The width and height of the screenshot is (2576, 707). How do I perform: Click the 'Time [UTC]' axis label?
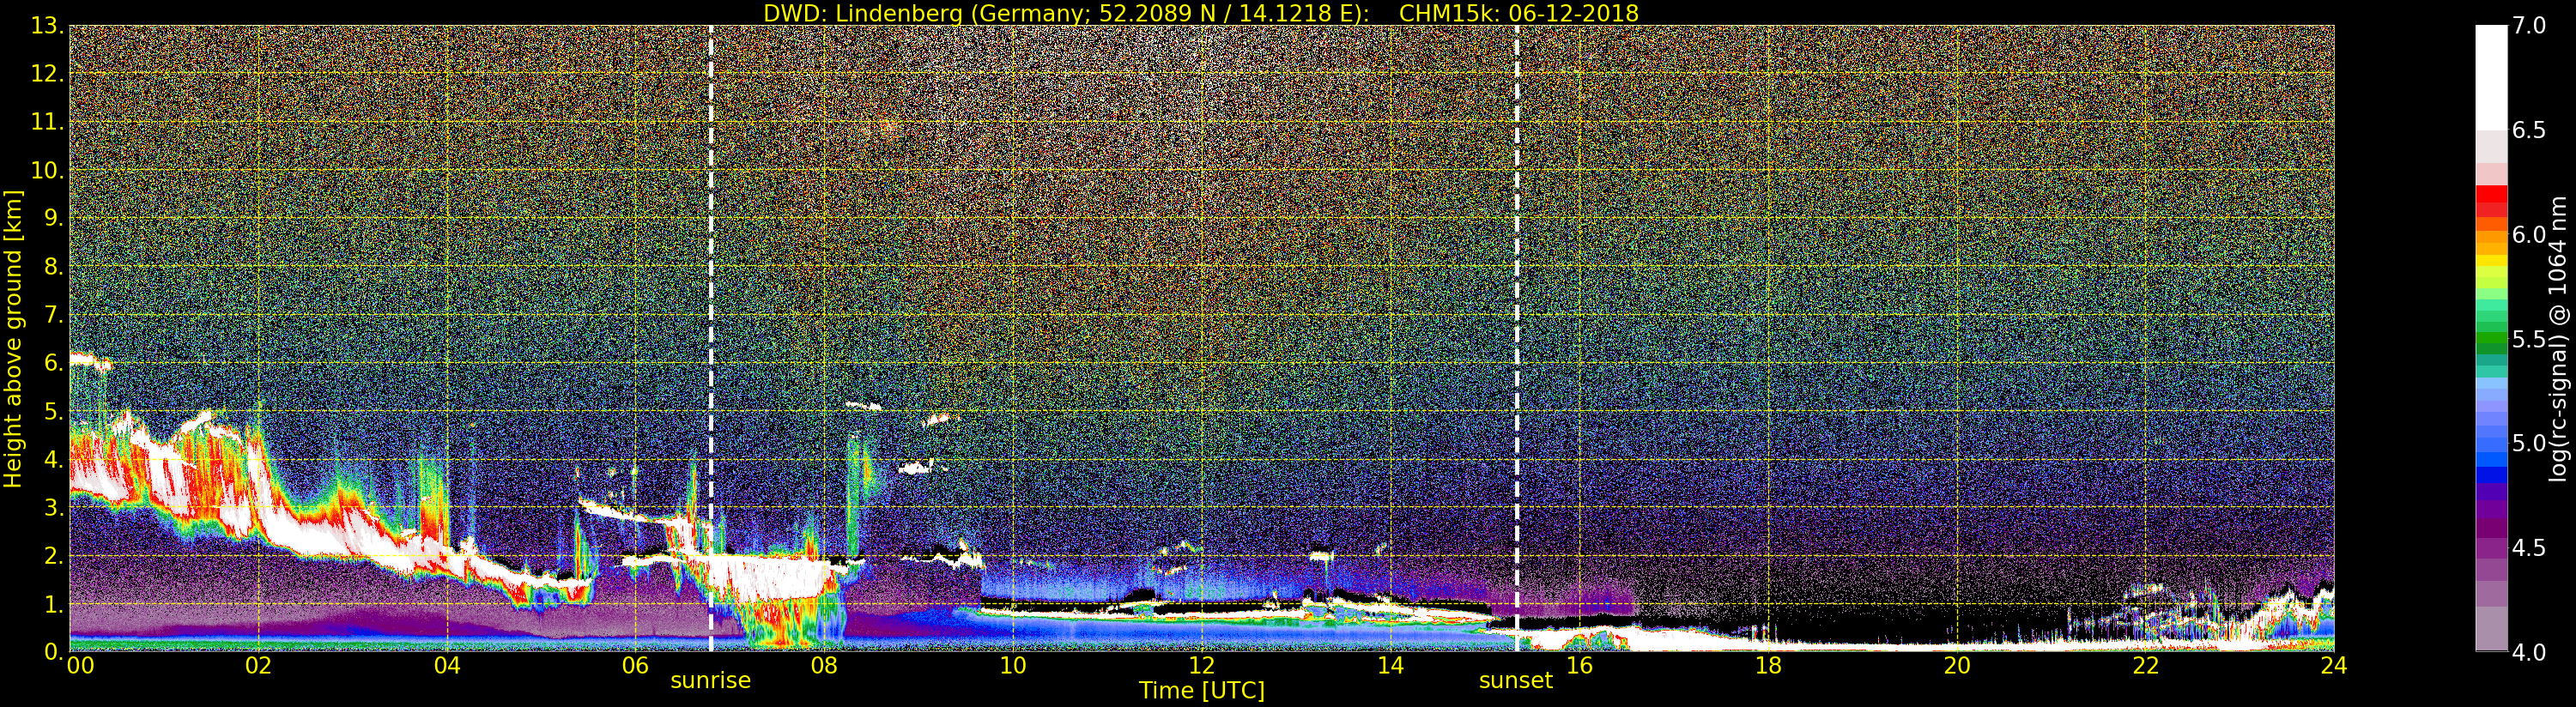point(1202,691)
